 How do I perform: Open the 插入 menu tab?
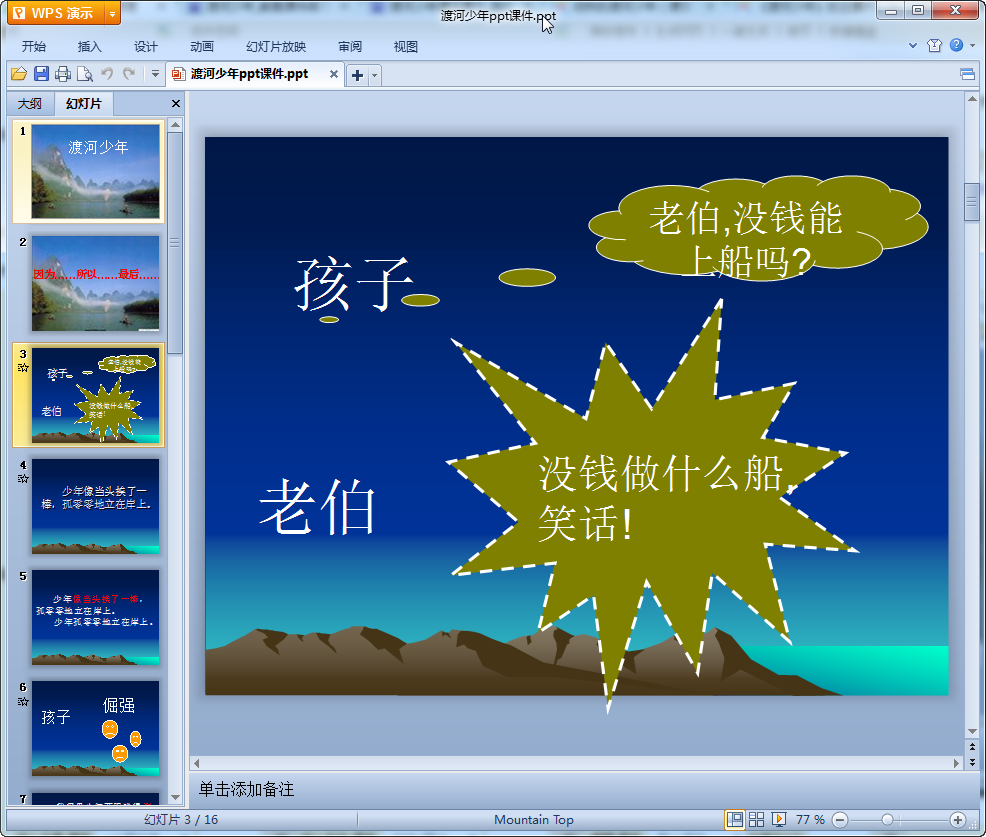coord(89,47)
